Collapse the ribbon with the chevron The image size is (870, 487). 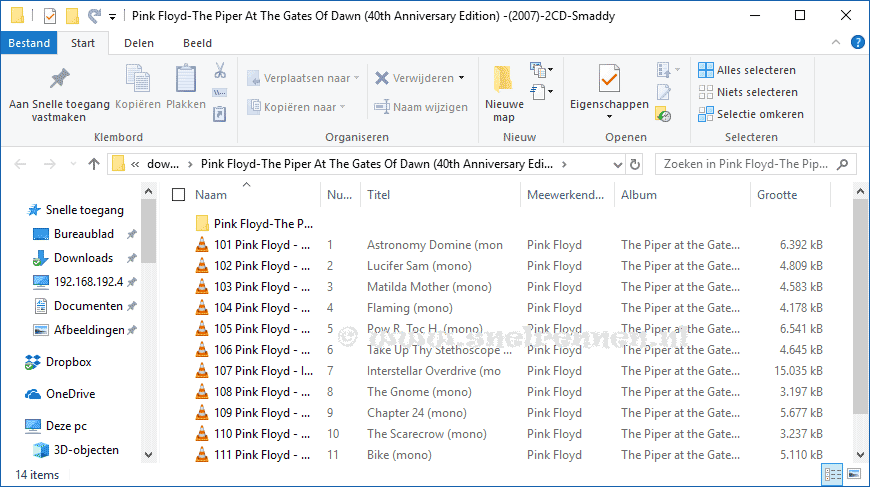pos(836,43)
